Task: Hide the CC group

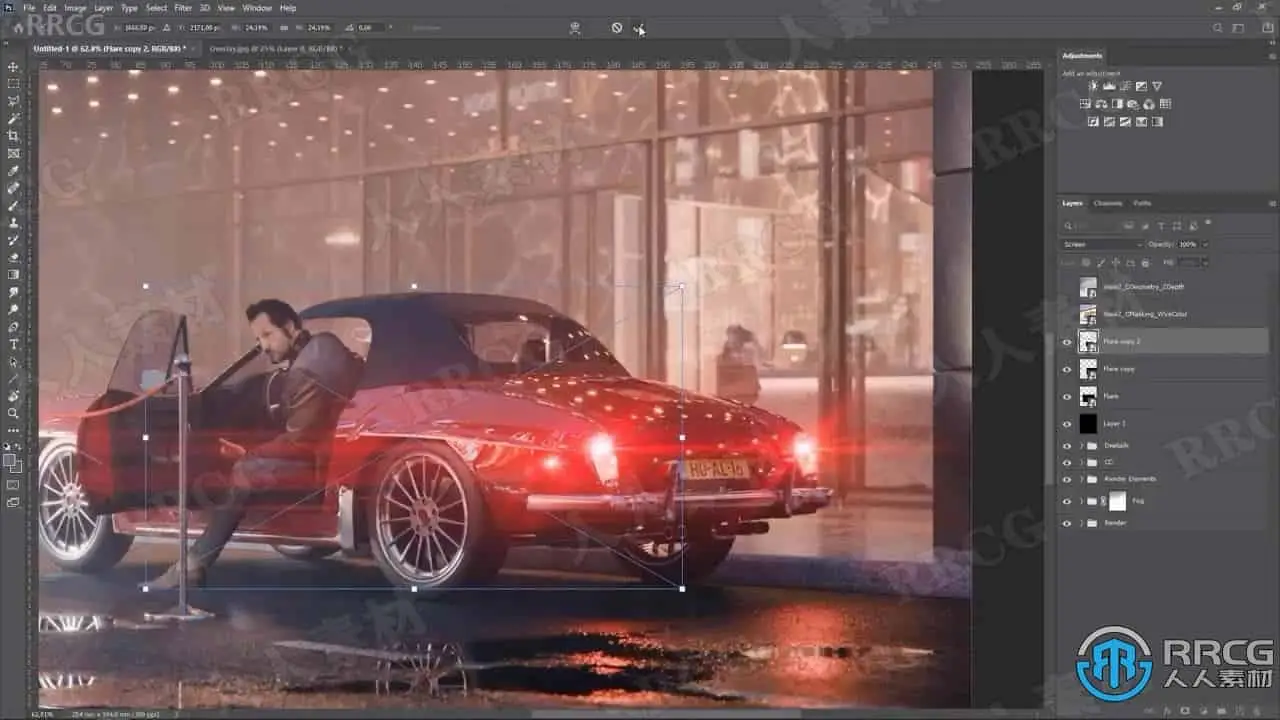Action: pyautogui.click(x=1067, y=463)
